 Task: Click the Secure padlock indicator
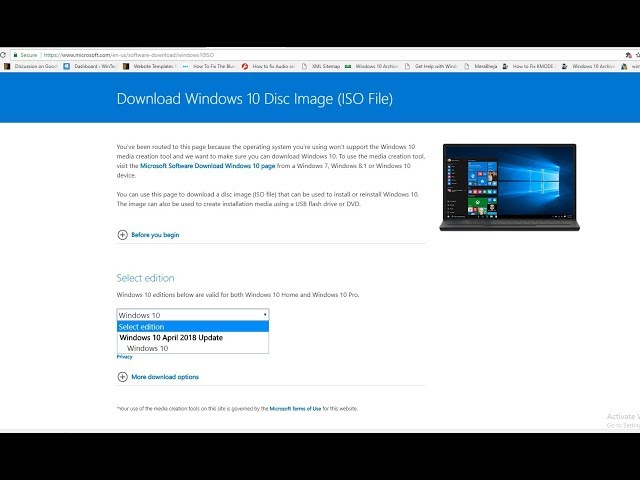25,55
